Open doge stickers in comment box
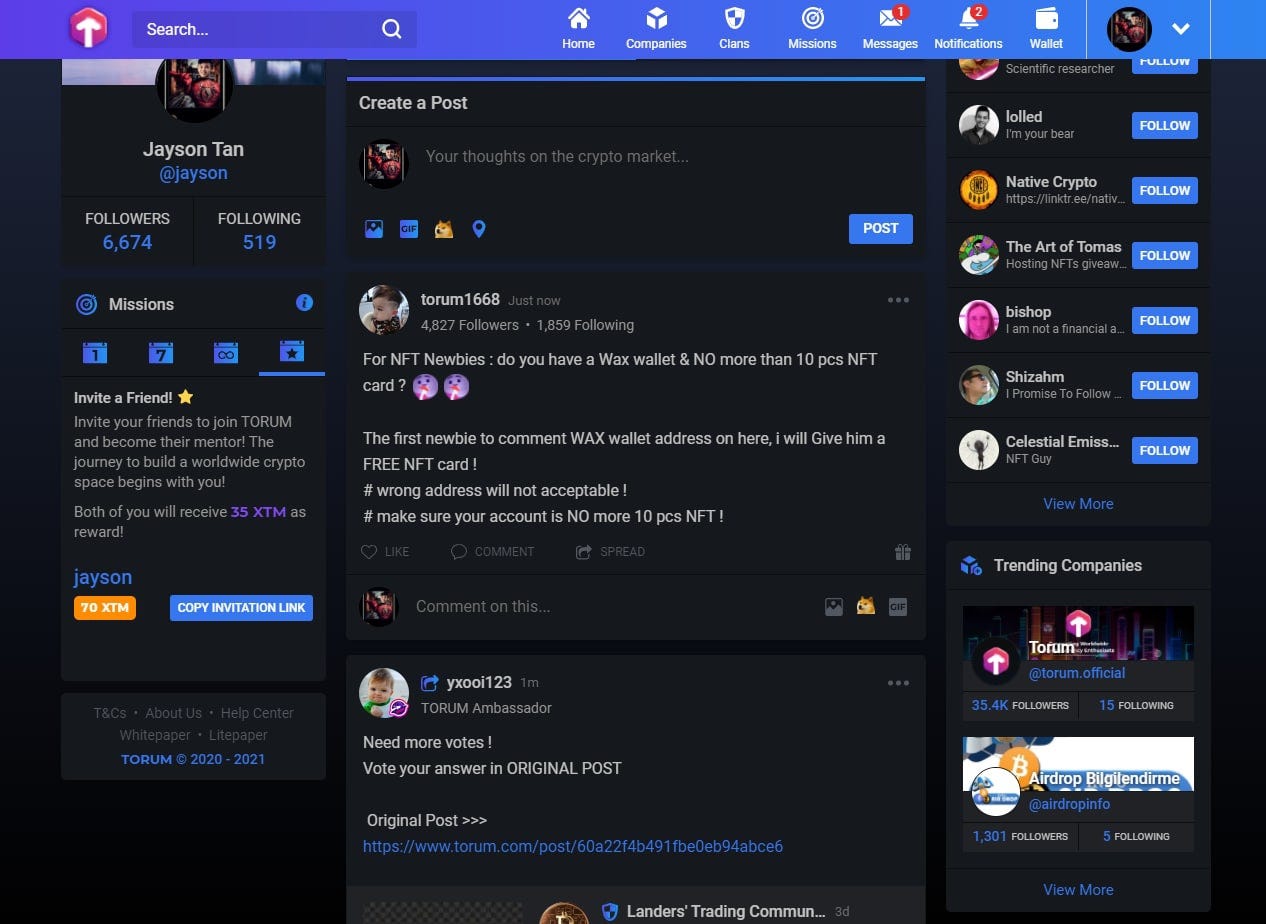The height and width of the screenshot is (924, 1266). point(865,606)
